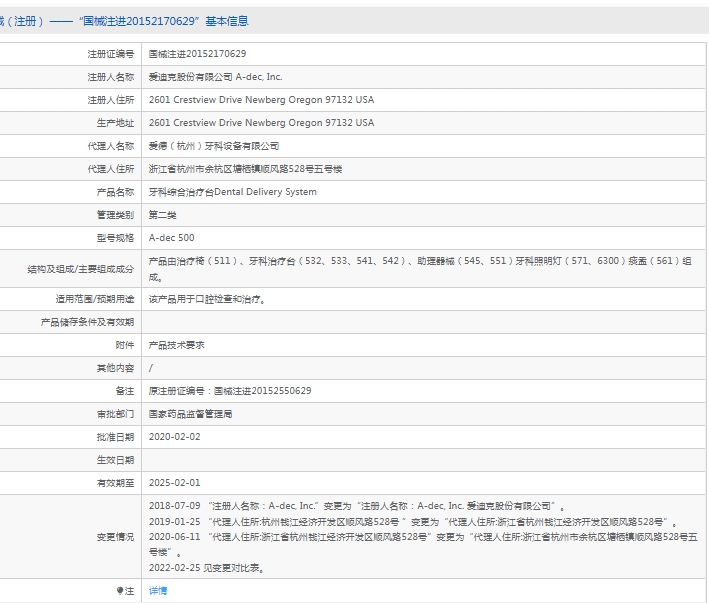Click the 生产地址 address value
The height and width of the screenshot is (603, 709).
(261, 123)
